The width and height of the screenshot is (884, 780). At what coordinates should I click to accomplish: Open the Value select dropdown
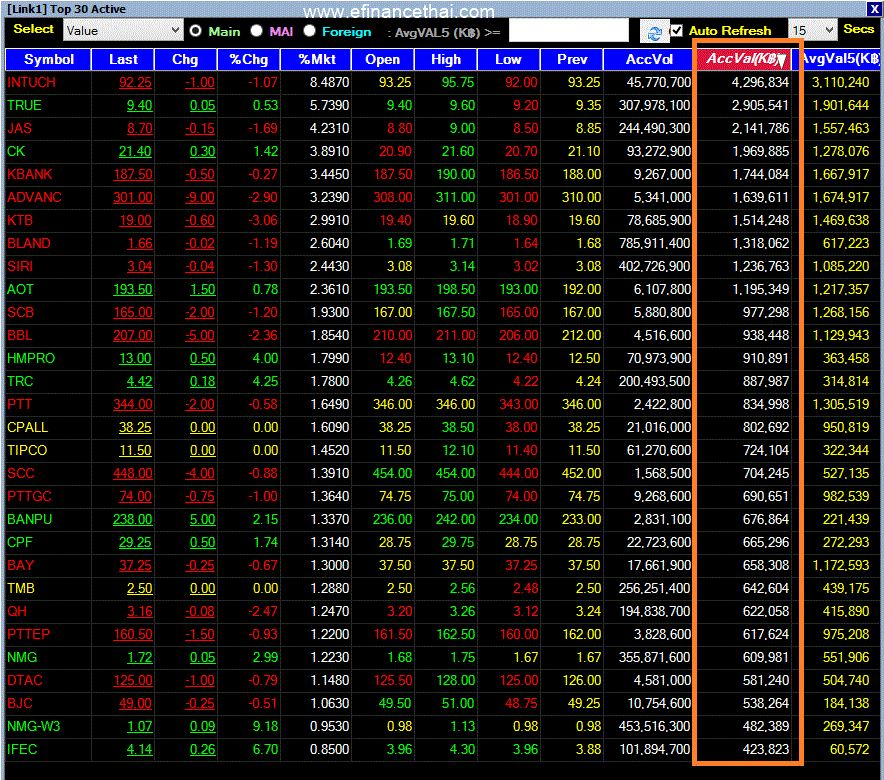pos(123,30)
